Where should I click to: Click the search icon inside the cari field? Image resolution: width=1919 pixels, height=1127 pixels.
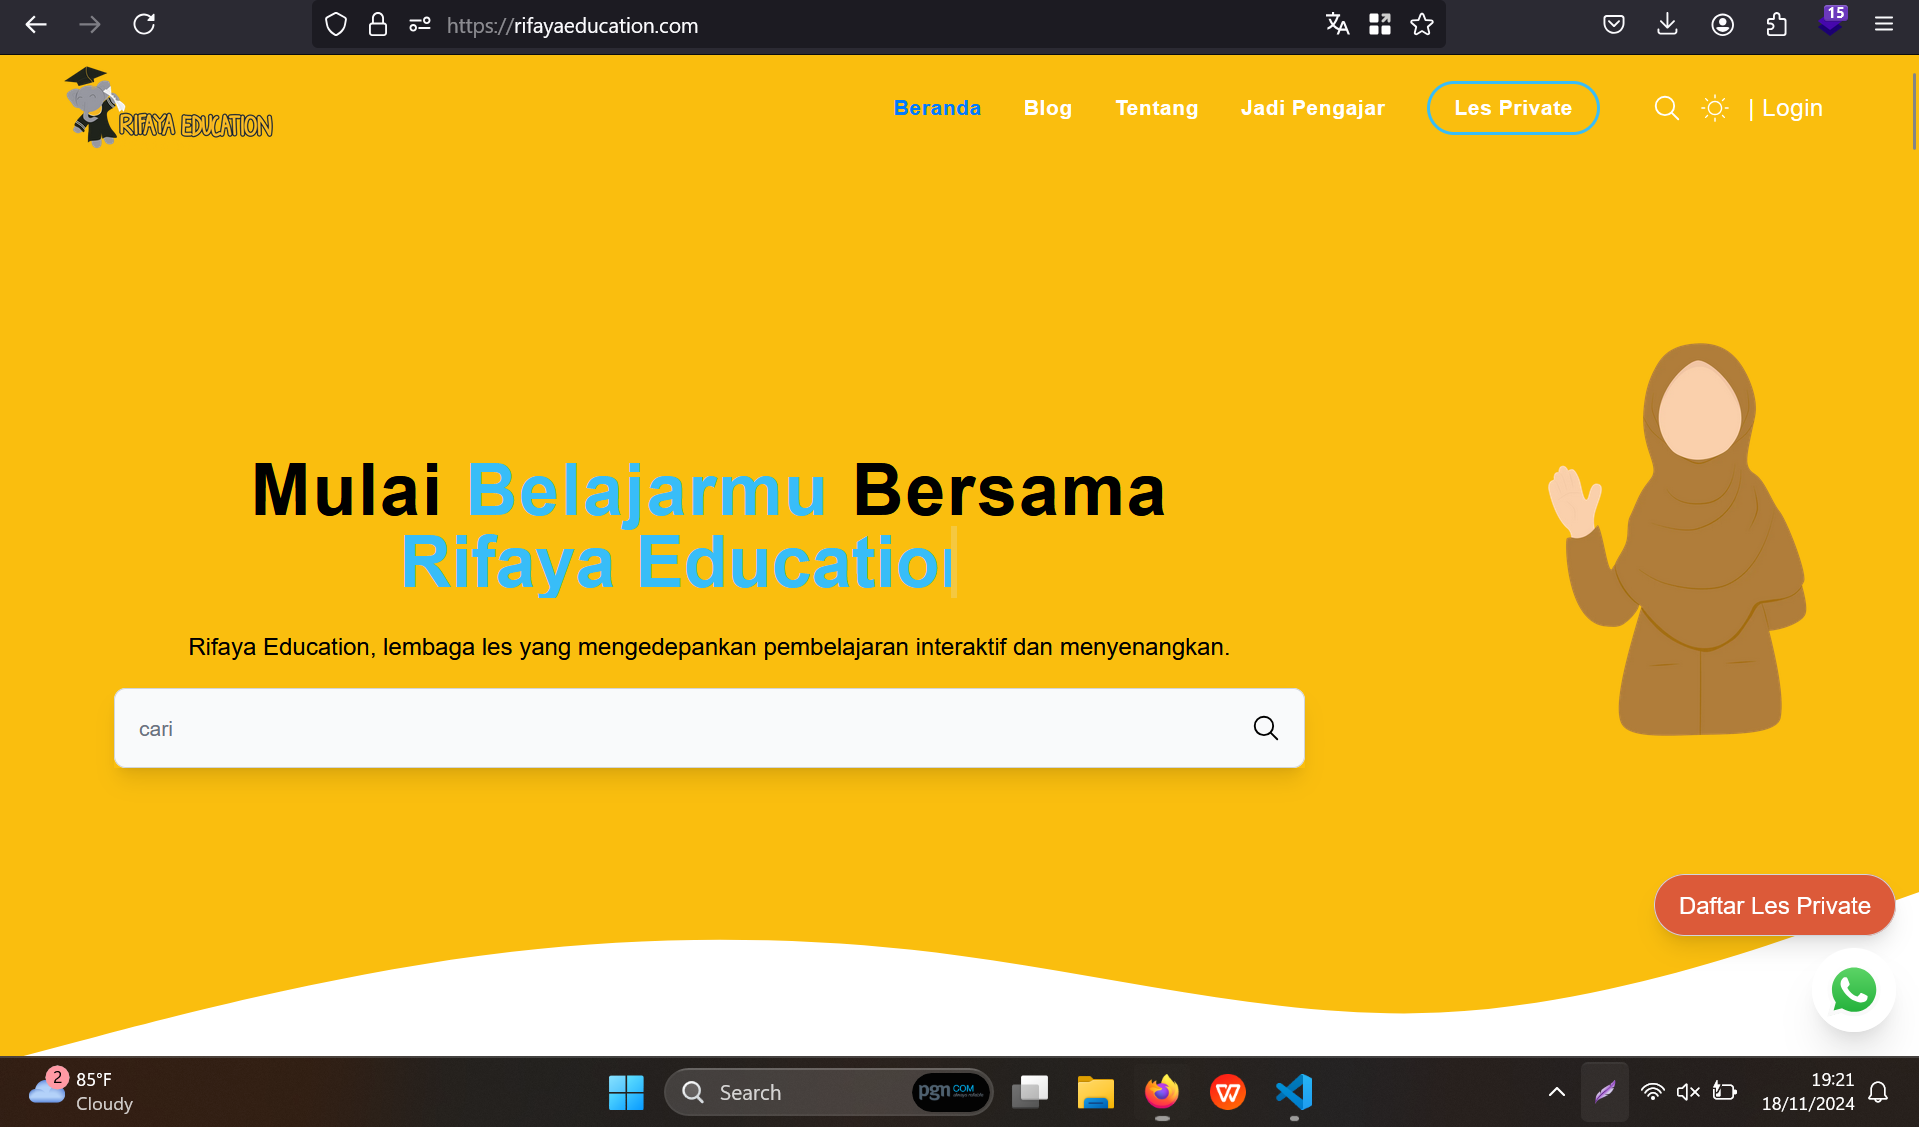[x=1265, y=728]
